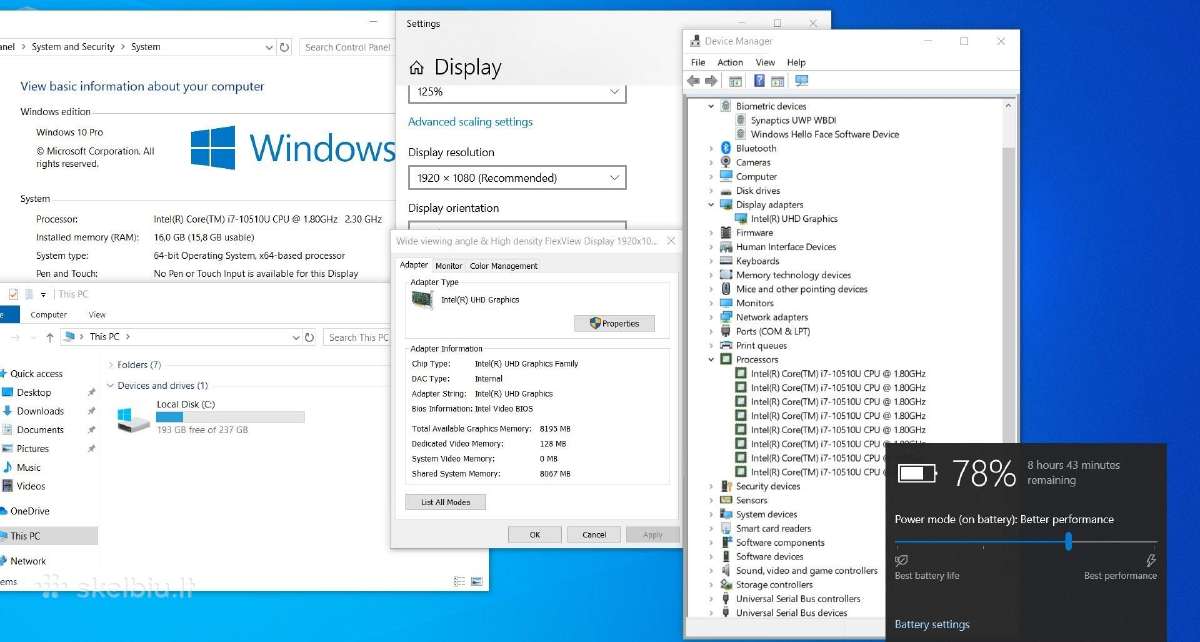Select Quick access in Explorer sidebar
The width and height of the screenshot is (1200, 642).
point(36,374)
